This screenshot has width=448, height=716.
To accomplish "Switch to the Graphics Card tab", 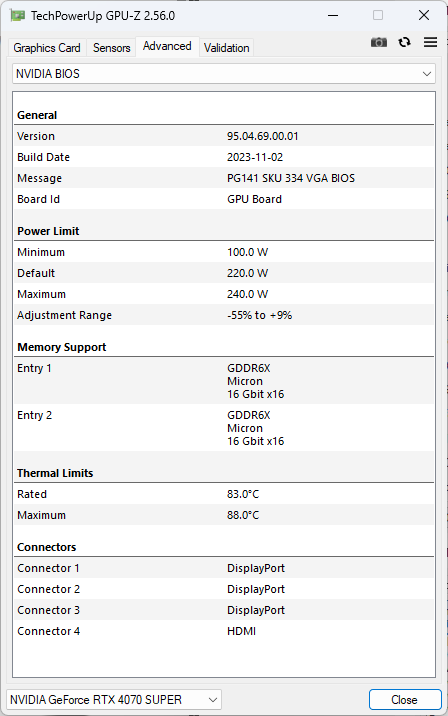I will click(x=47, y=47).
